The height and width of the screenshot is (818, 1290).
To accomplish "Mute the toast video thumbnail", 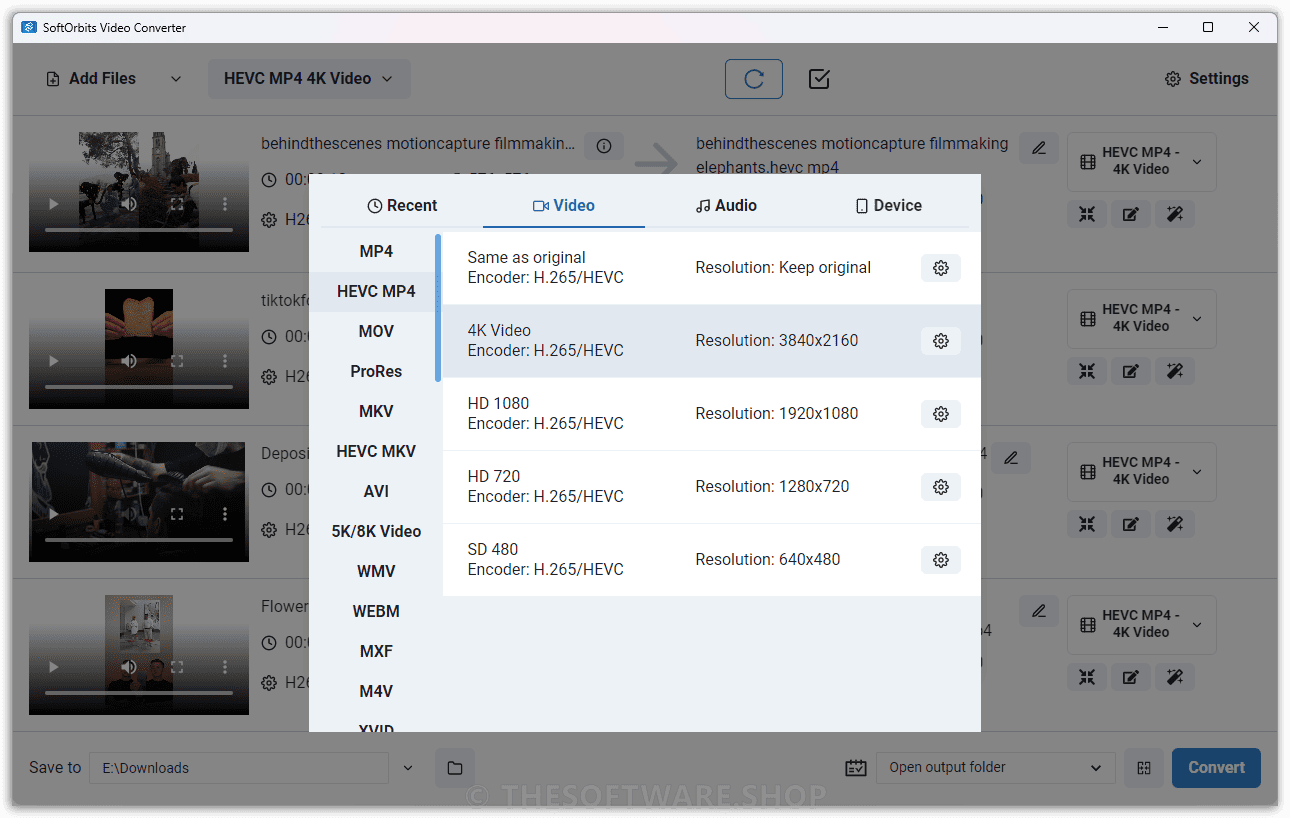I will (129, 361).
